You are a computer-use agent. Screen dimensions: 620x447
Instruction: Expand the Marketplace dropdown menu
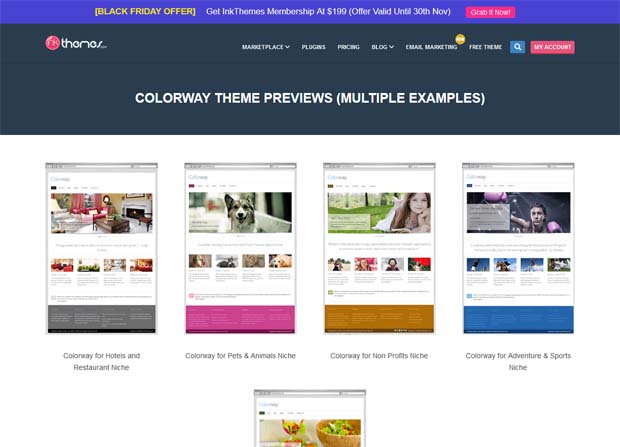[266, 47]
